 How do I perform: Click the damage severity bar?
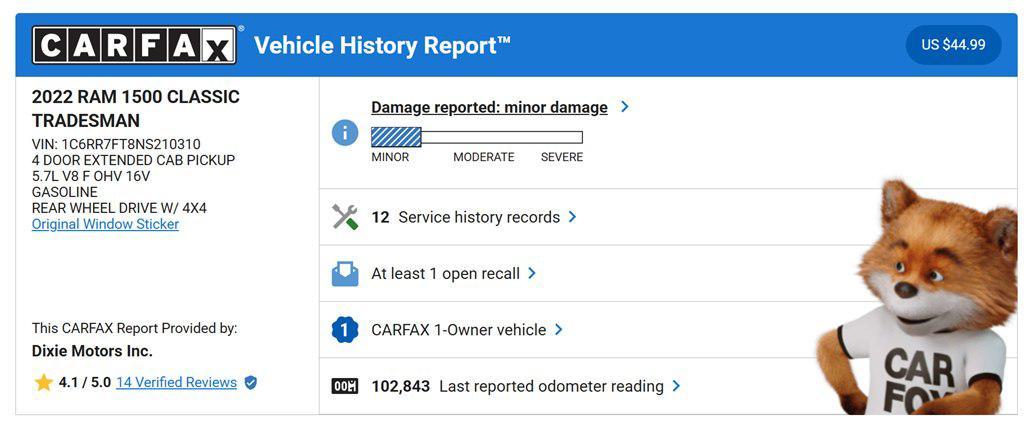[x=476, y=137]
